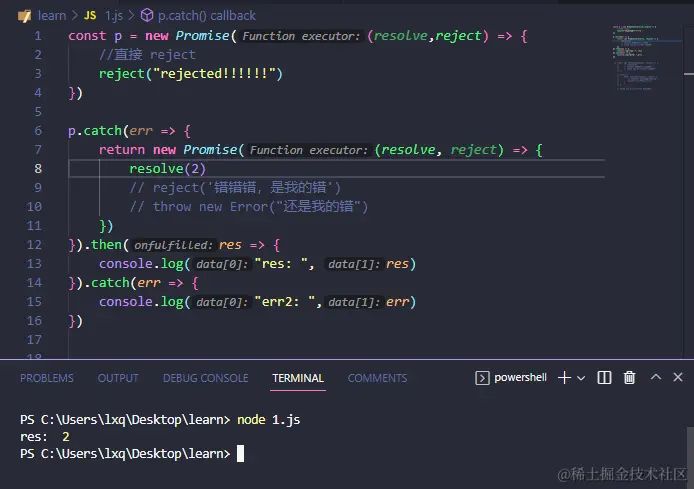This screenshot has width=694, height=489.
Task: Place cursor on 'resolve(2)' code
Action: point(167,169)
